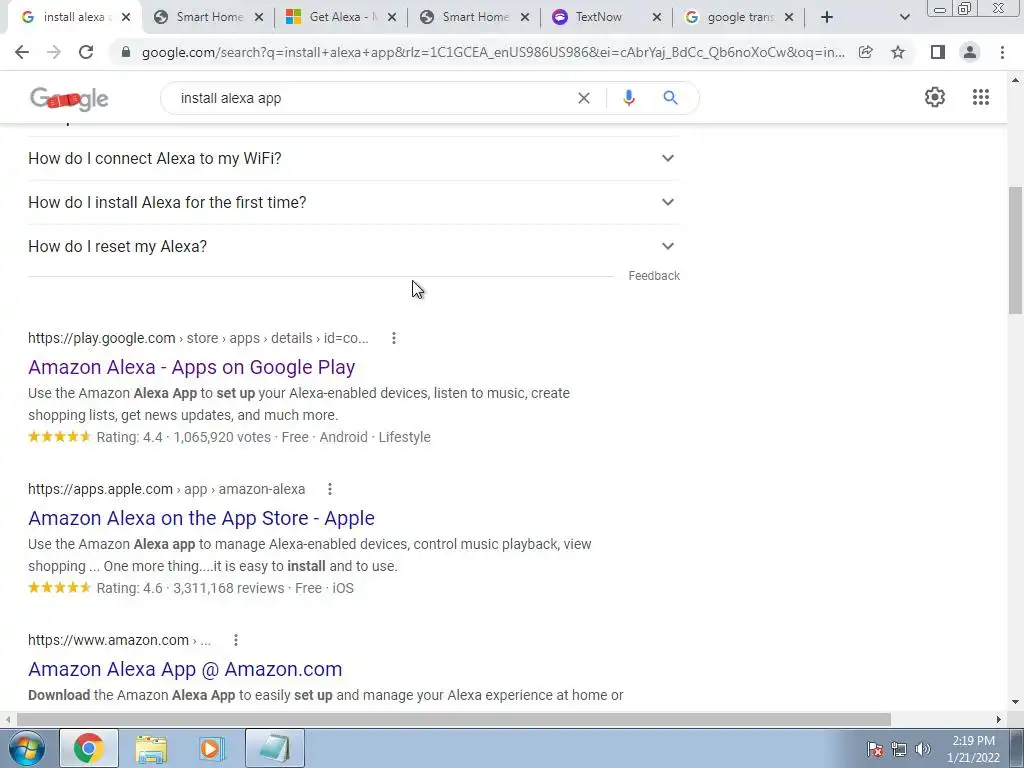
Task: Click the Feedback link
Action: [x=654, y=276]
